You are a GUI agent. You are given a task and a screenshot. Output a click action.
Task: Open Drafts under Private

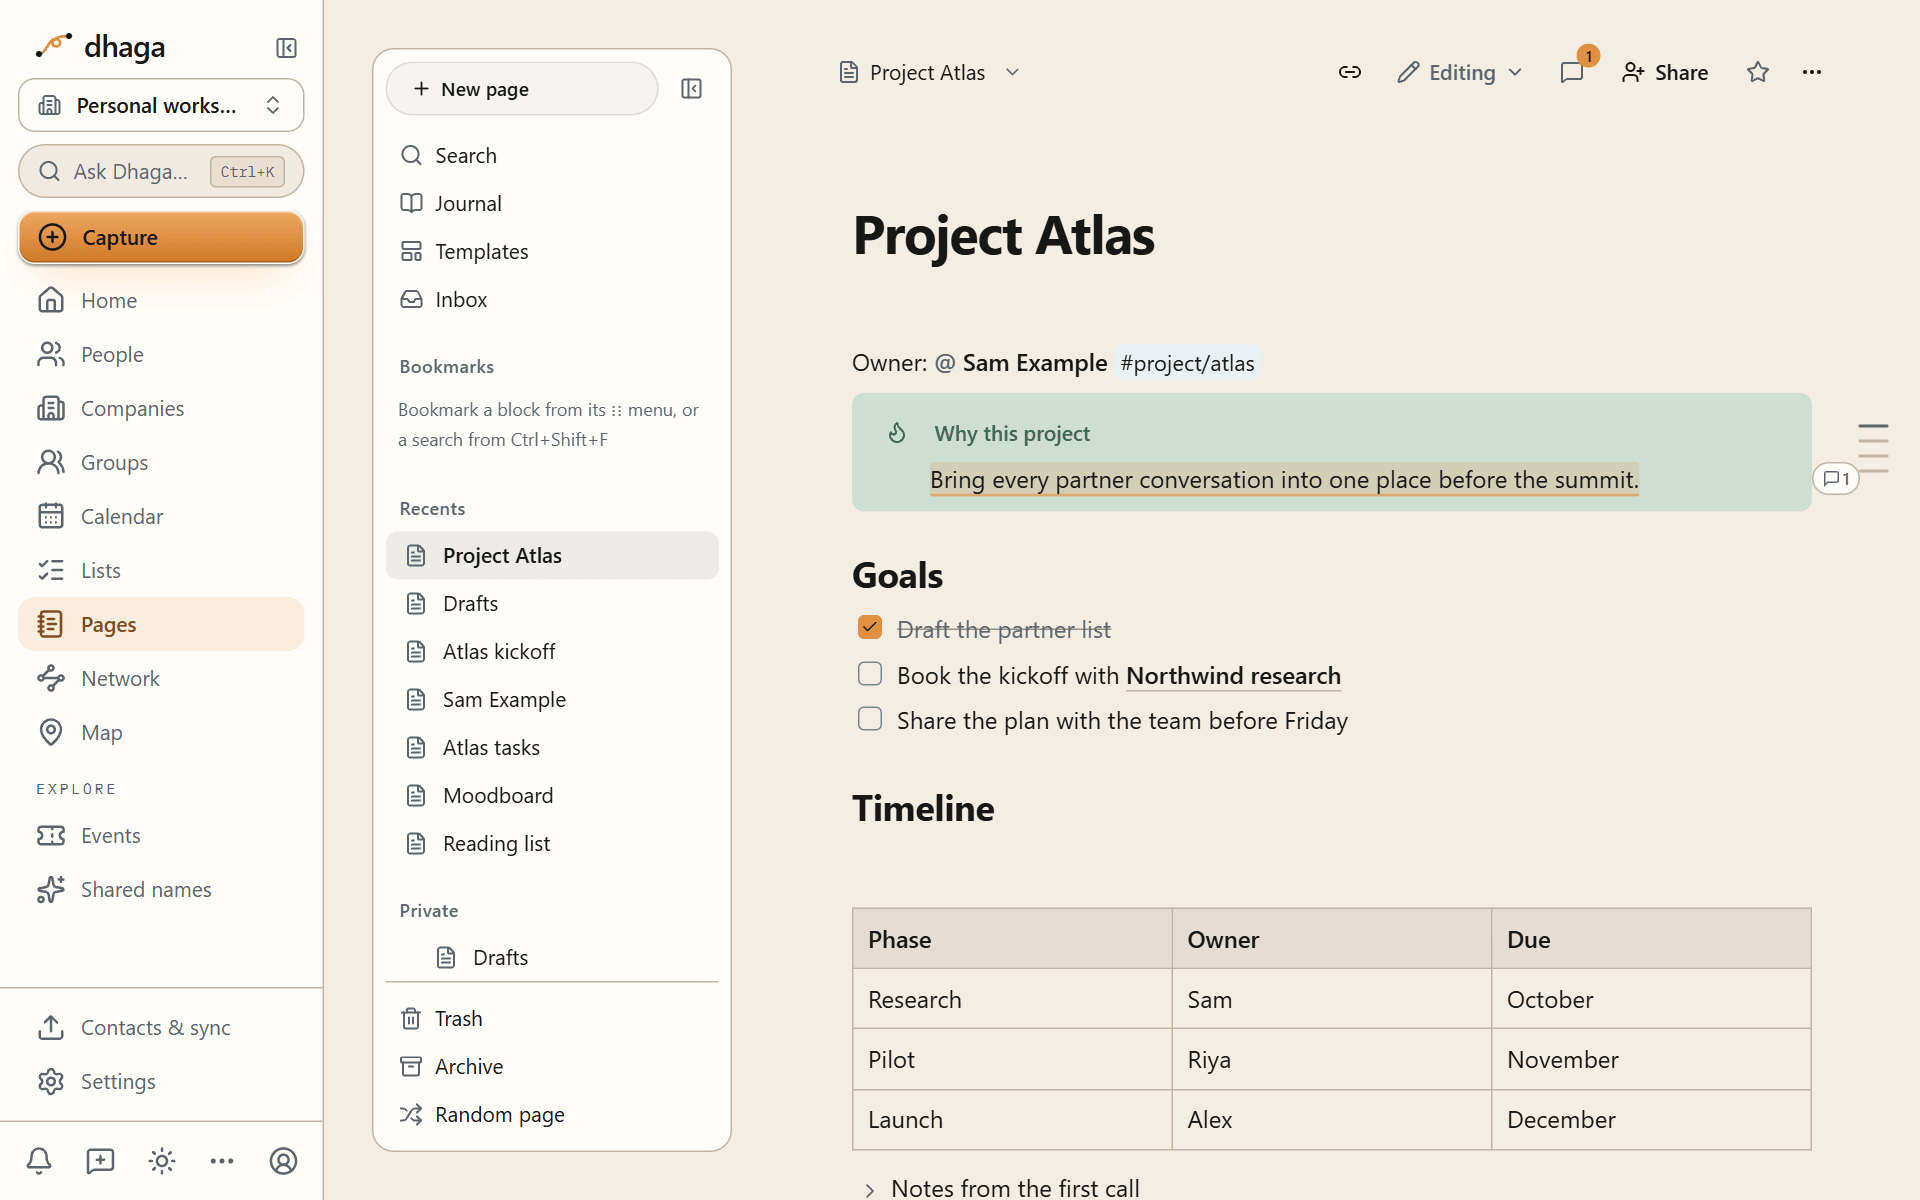pos(552,957)
